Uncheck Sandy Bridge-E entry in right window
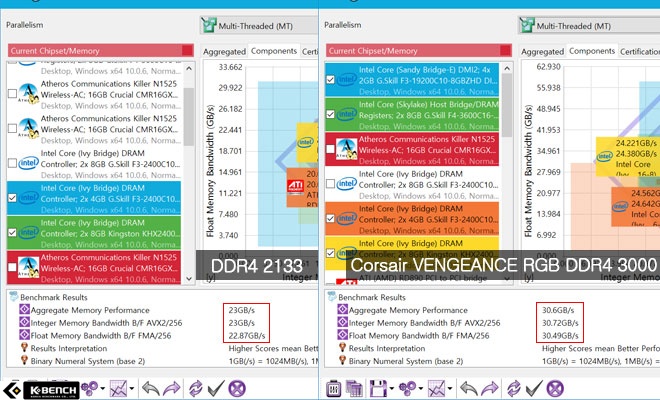This screenshot has height=400, width=660. click(330, 80)
